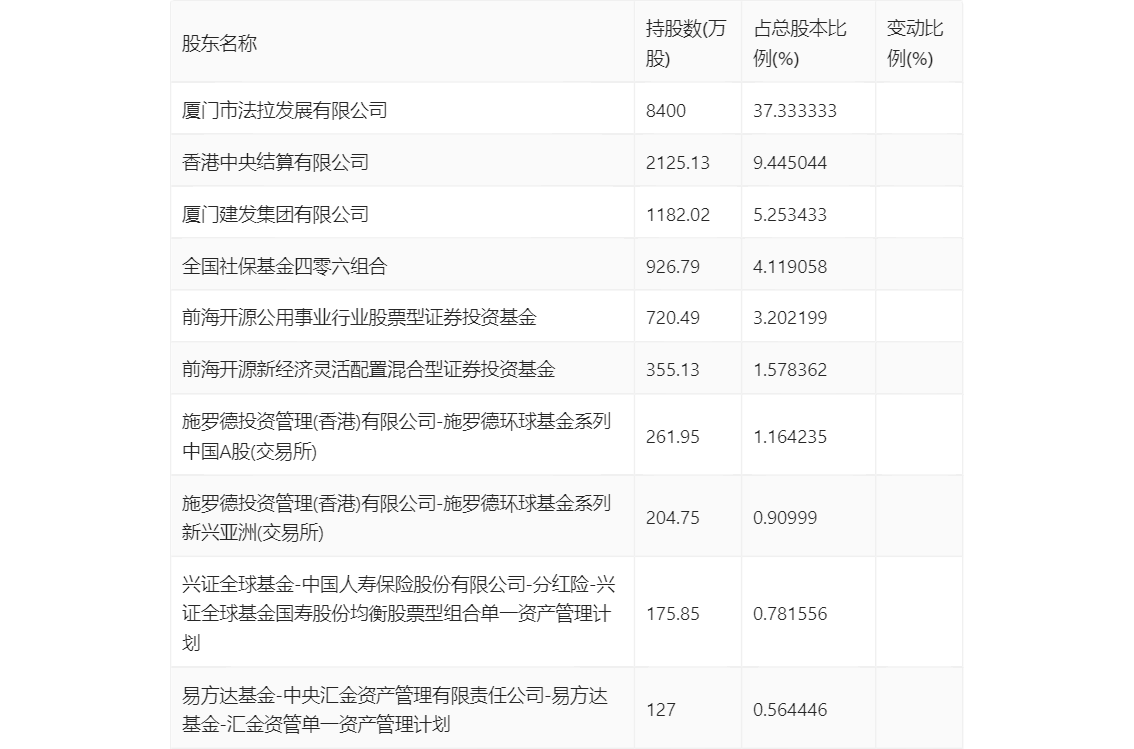Click the 261.95 shares value
The image size is (1134, 749).
[x=673, y=437]
